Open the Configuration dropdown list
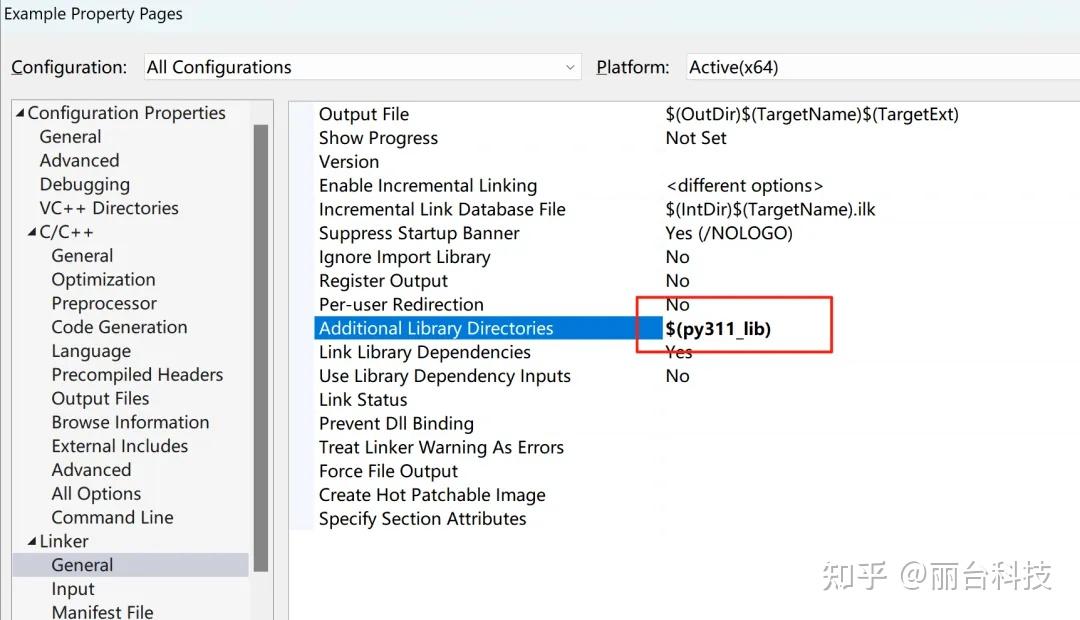The width and height of the screenshot is (1080, 620). pos(570,67)
